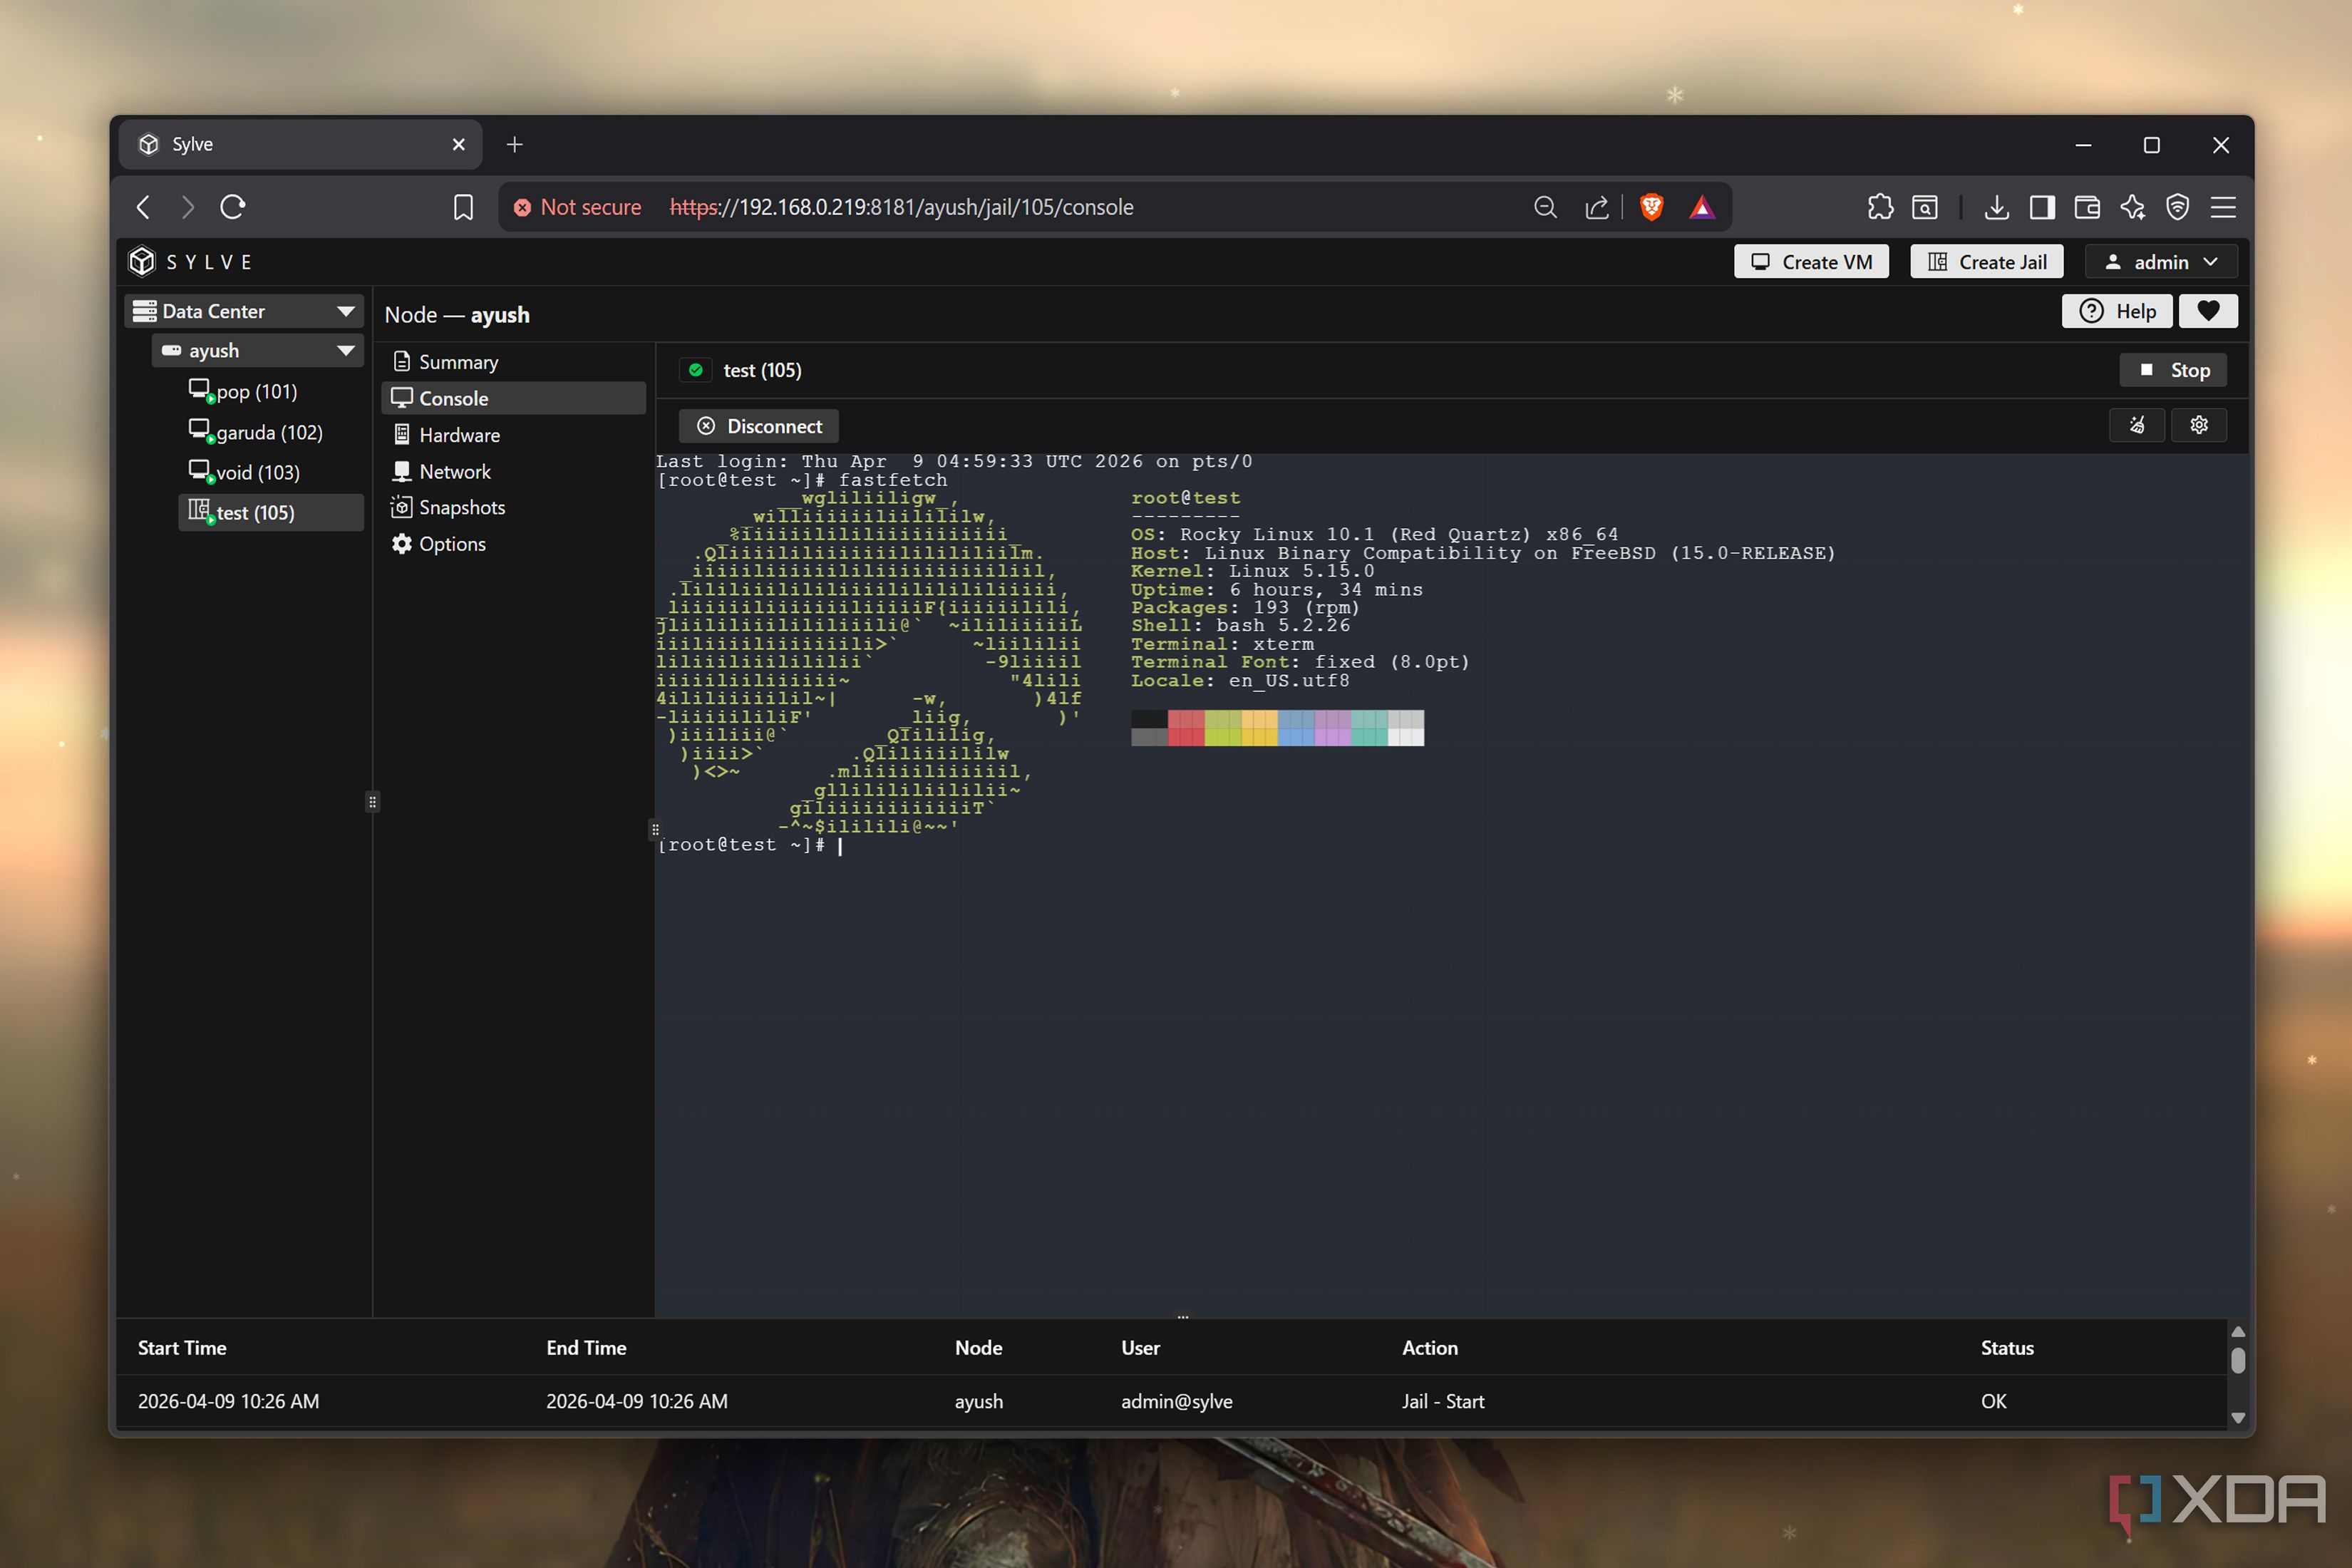This screenshot has width=2352, height=1568.
Task: Bookmark this page with the bookmark icon
Action: pos(463,207)
